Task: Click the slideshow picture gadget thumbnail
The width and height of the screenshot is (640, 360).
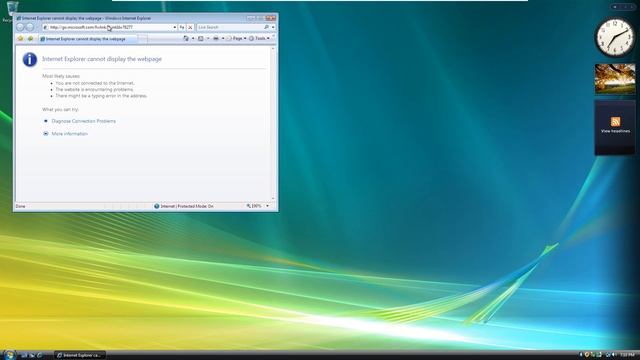Action: 615,79
